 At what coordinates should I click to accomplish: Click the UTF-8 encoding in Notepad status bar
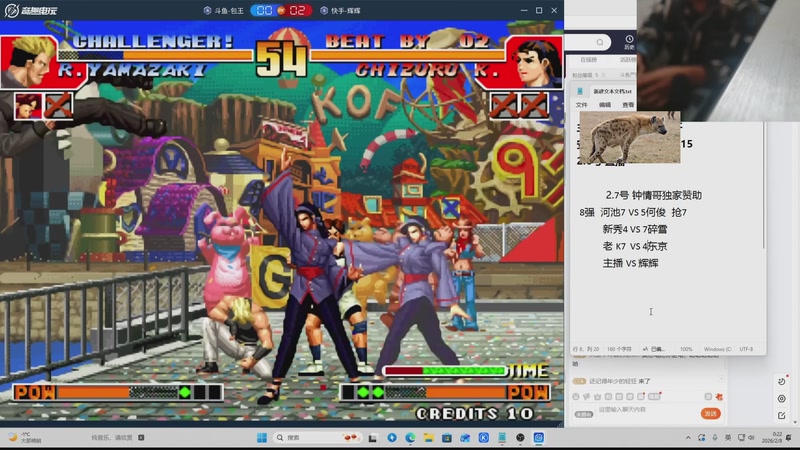tap(746, 349)
